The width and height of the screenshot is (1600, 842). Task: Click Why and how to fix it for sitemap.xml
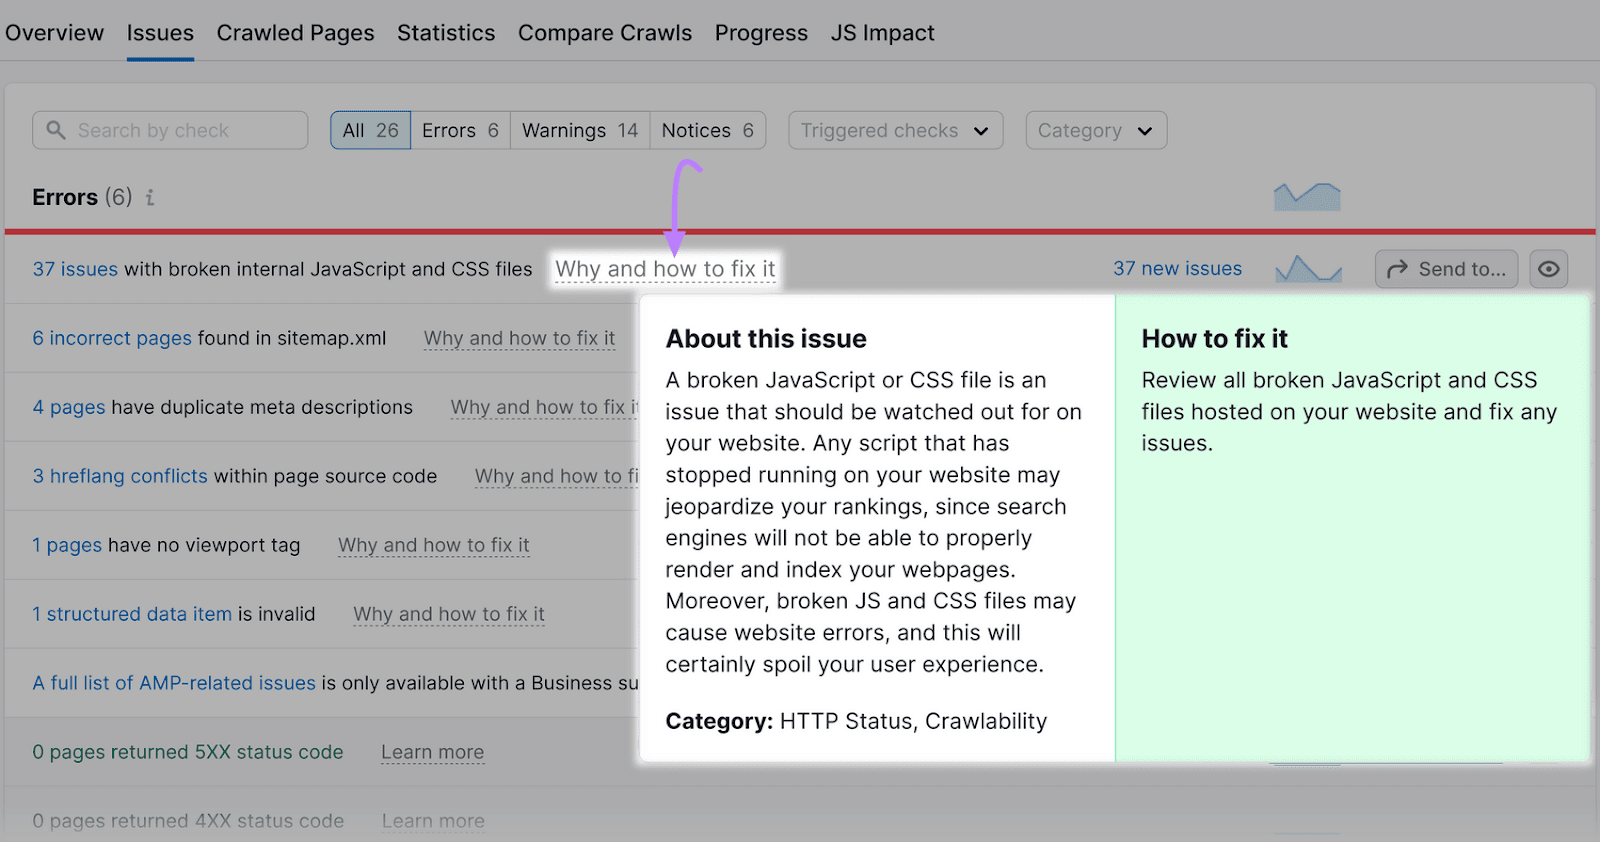click(x=519, y=338)
